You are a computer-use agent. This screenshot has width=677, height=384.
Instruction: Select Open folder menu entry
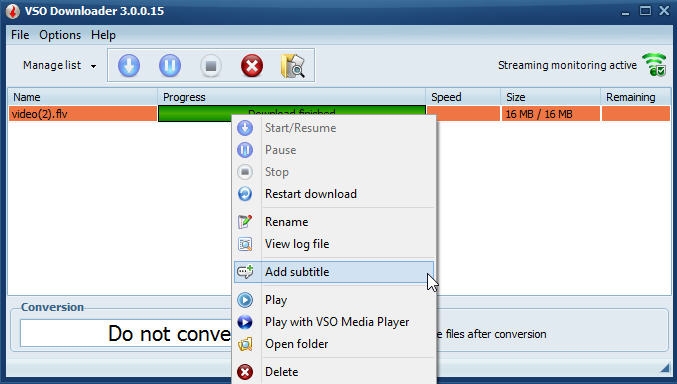click(x=334, y=344)
